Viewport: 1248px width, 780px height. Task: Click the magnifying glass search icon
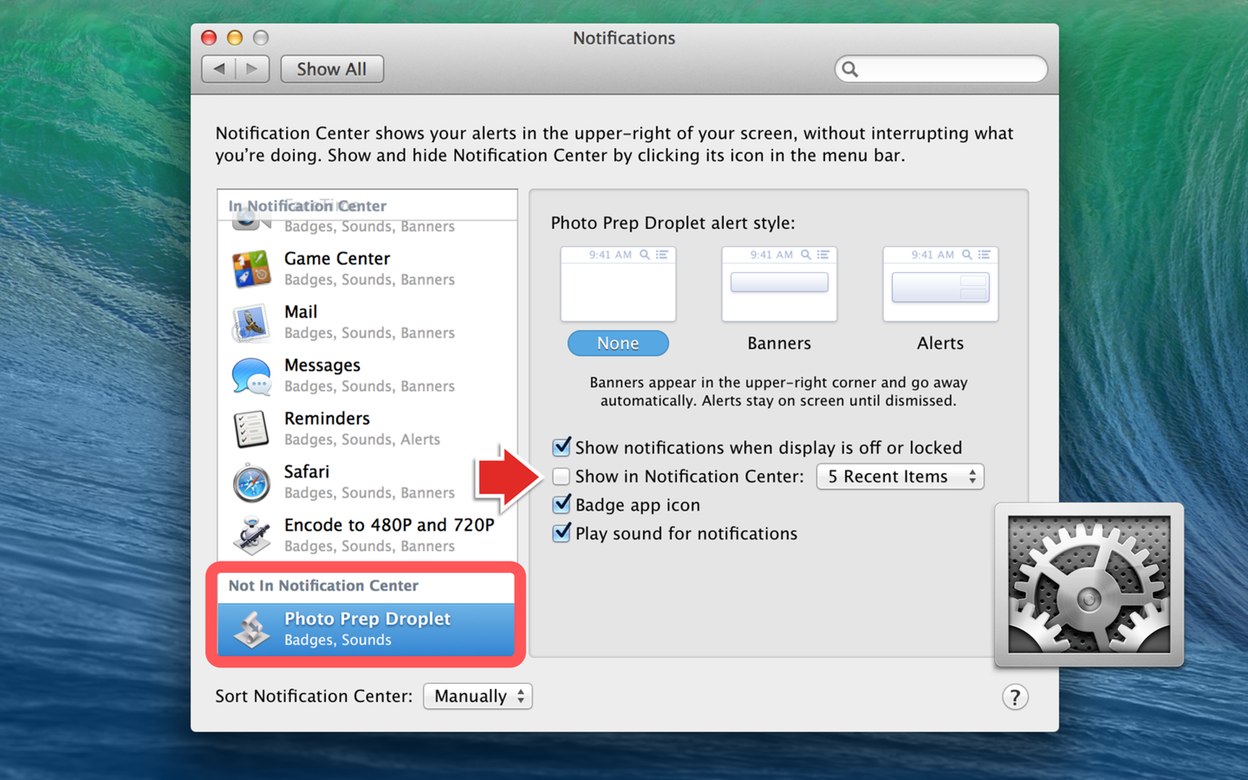point(850,69)
